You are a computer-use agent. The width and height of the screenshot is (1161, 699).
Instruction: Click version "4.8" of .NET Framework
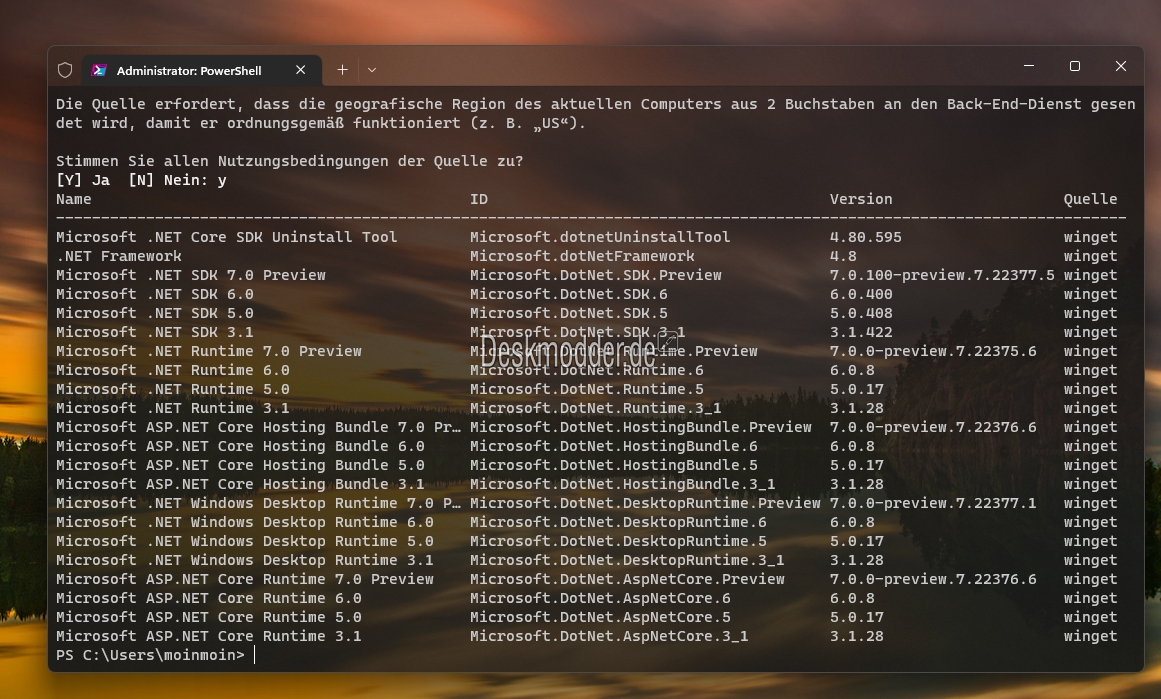pyautogui.click(x=843, y=256)
